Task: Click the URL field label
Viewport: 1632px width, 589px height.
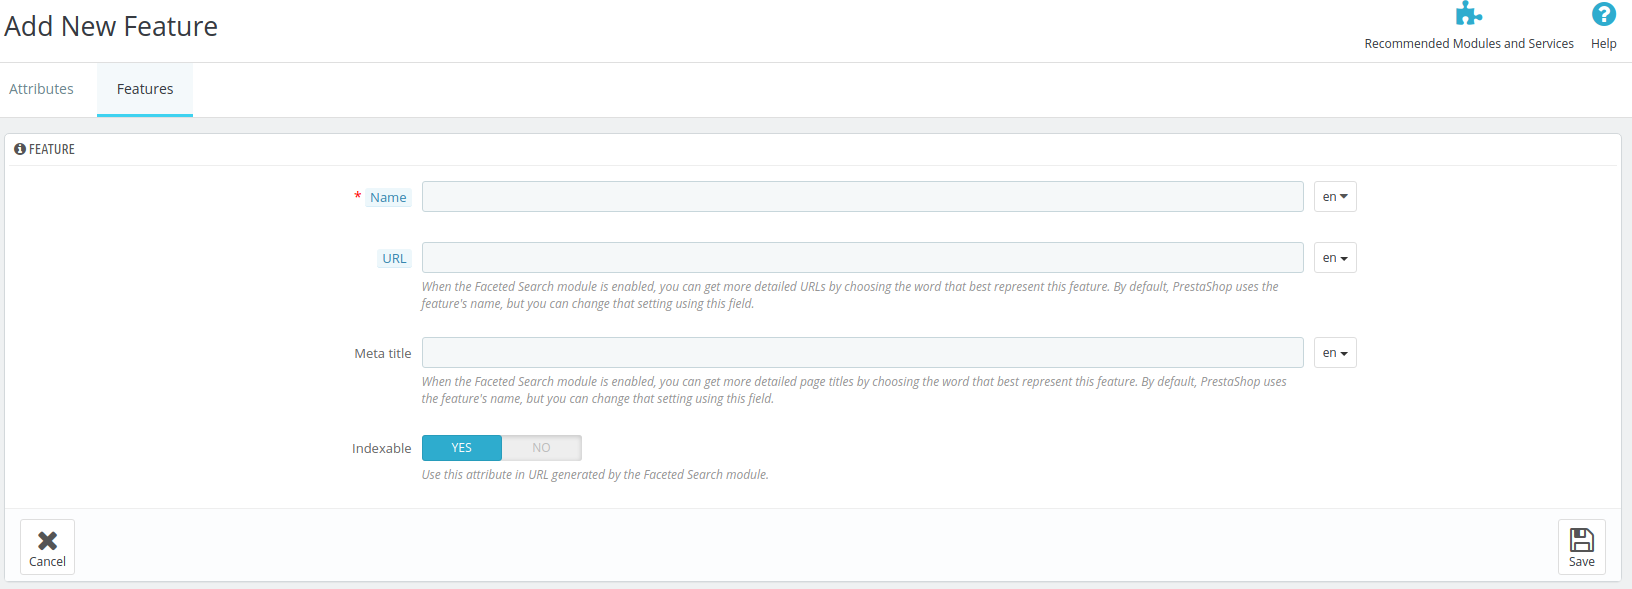Action: (x=394, y=259)
